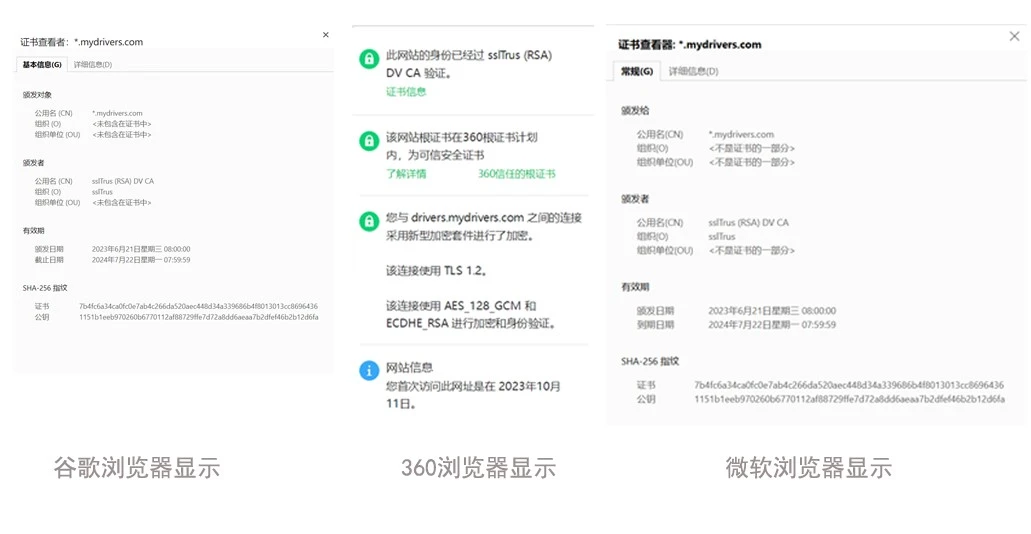Click 公用名 value *.mydrivers.com in Chrome viewer
1031x534 pixels.
[117, 113]
